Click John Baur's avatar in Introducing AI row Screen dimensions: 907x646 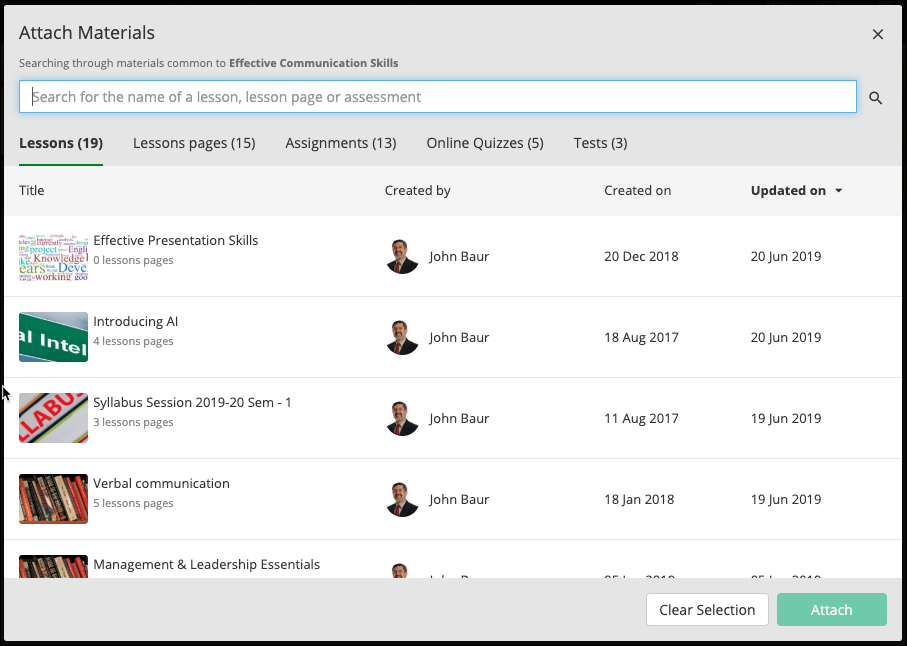coord(402,337)
